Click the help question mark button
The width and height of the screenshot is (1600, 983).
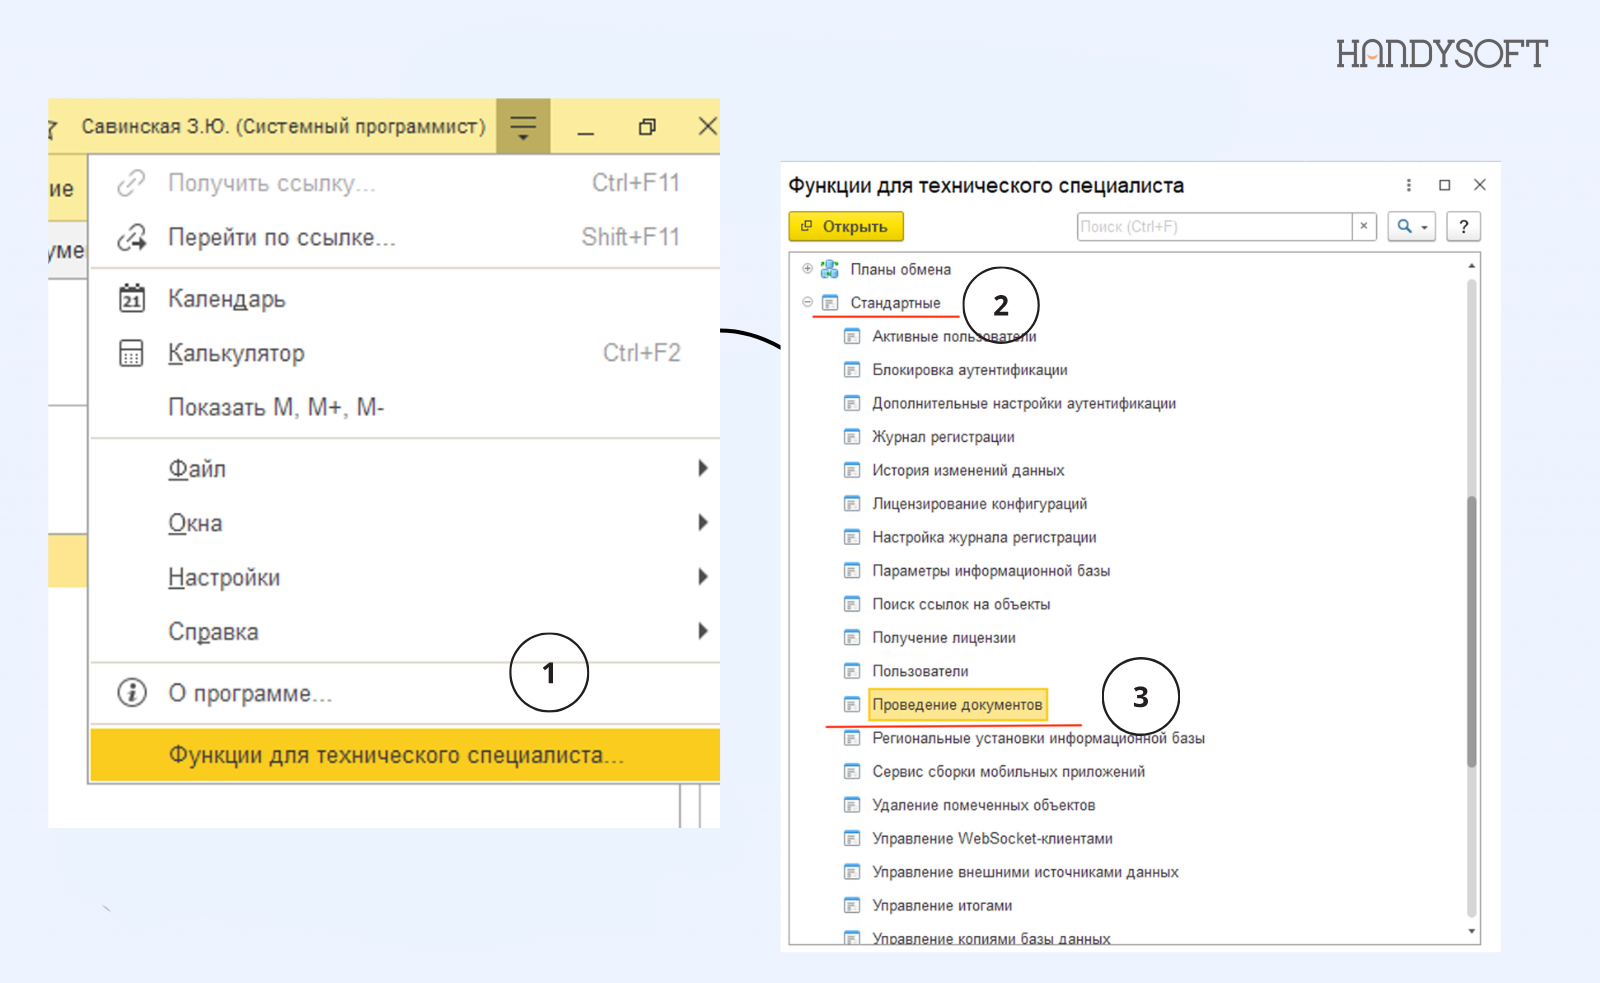1464,227
